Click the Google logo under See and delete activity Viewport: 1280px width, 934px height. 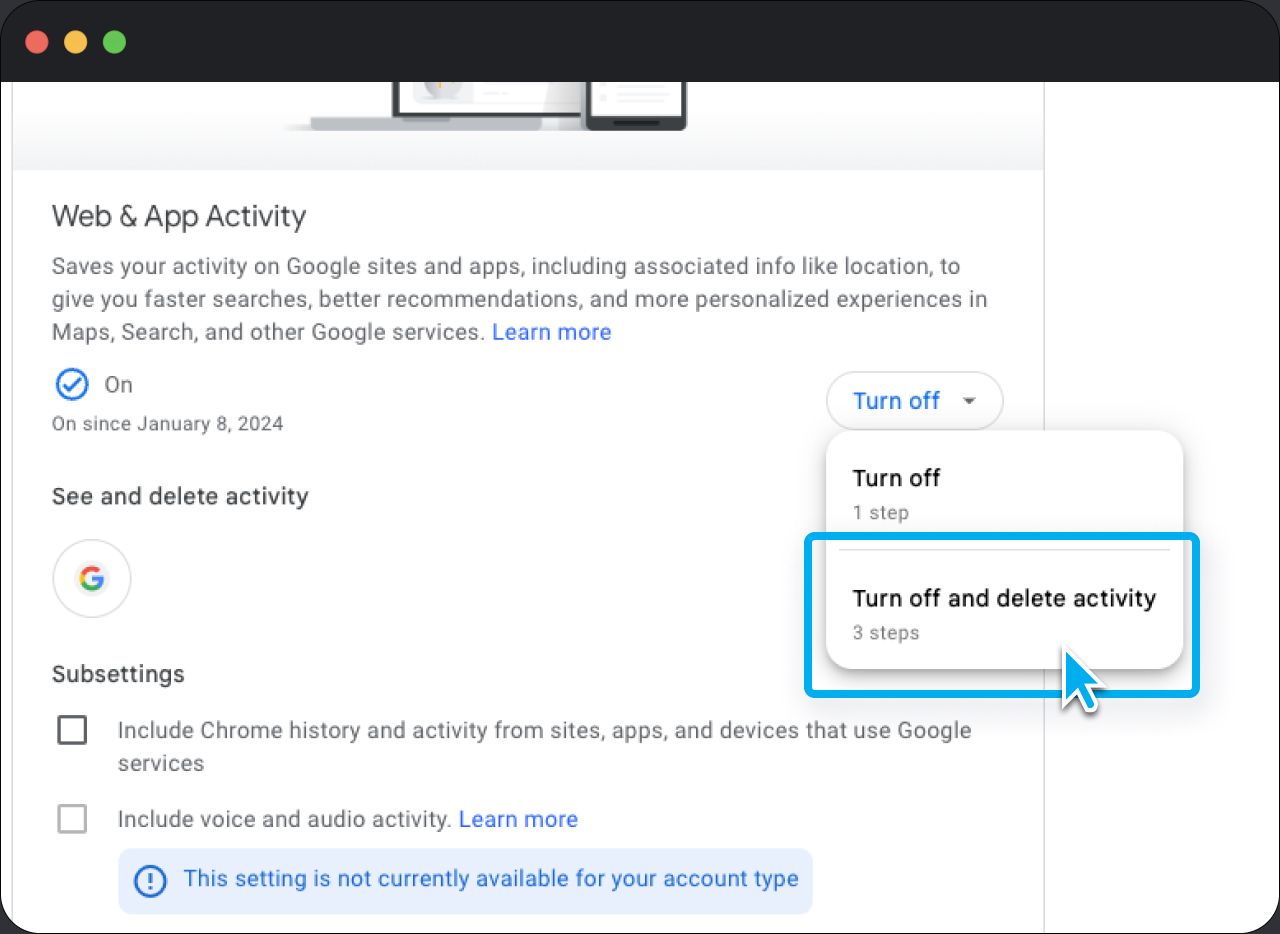91,578
